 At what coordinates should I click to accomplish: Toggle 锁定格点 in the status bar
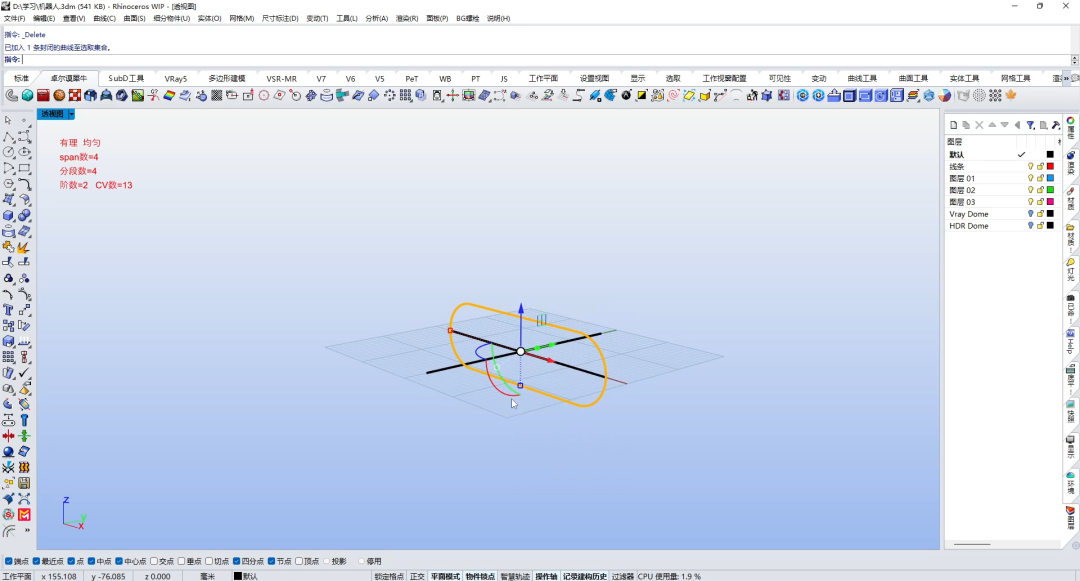389,576
